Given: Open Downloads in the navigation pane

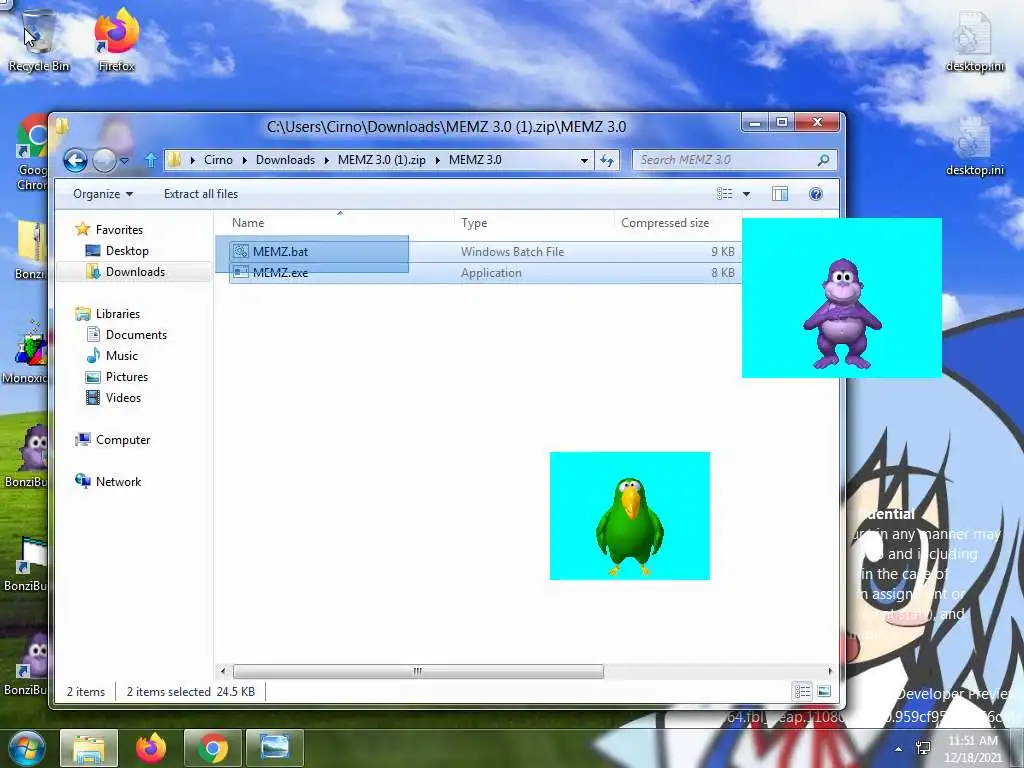Looking at the screenshot, I should (135, 272).
